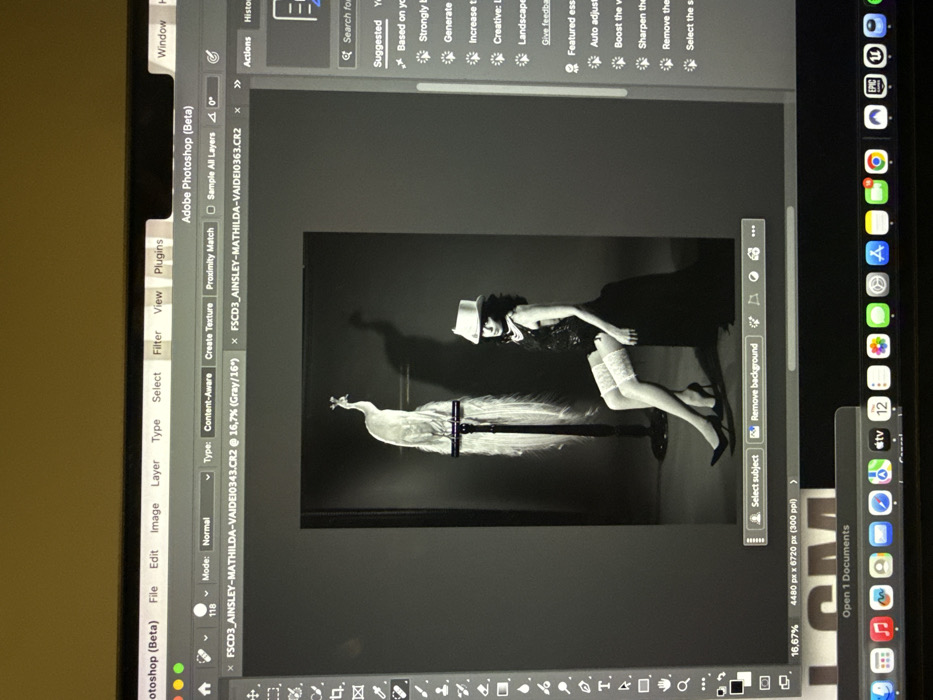This screenshot has width=933, height=700.
Task: Open the Mode Normal dropdown
Action: [206, 510]
